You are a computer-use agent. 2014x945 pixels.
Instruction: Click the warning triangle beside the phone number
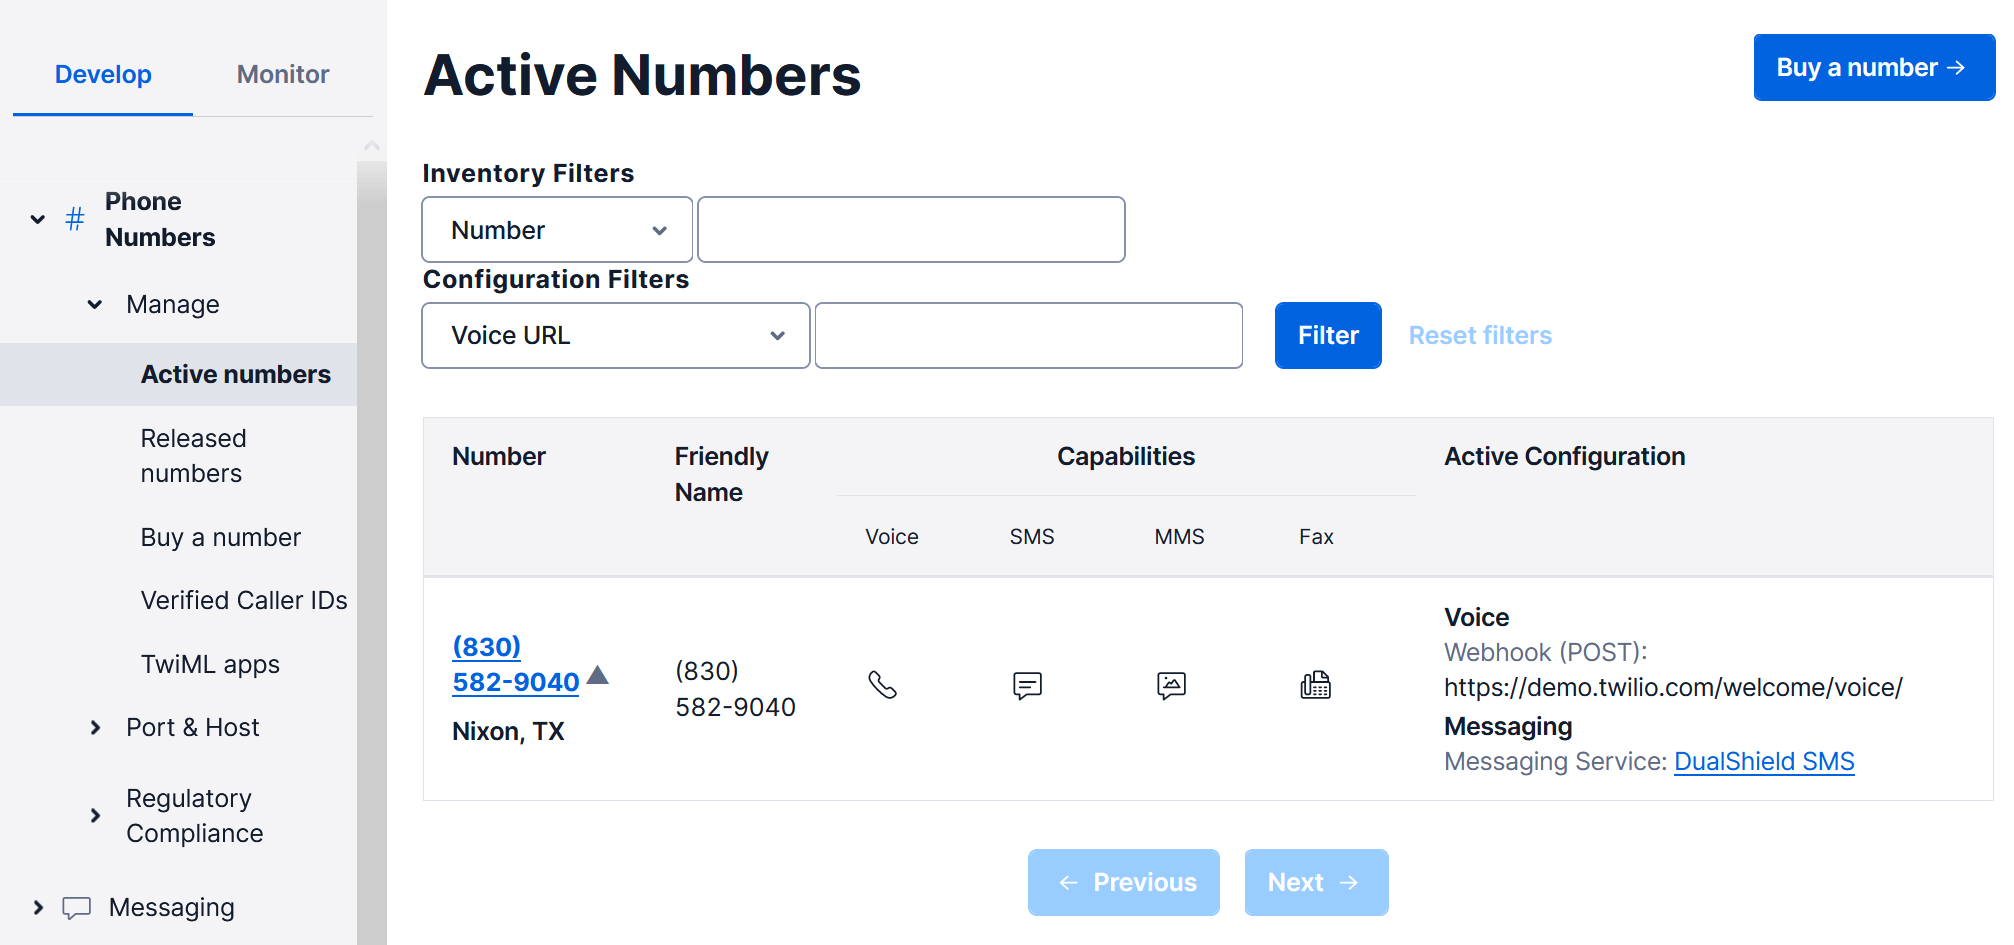(598, 675)
